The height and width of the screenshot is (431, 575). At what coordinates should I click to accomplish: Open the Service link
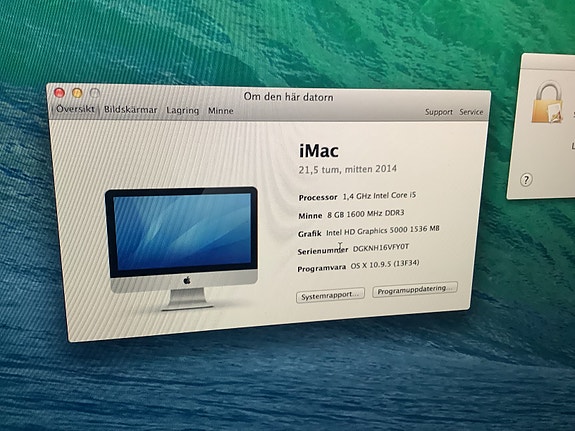click(471, 112)
